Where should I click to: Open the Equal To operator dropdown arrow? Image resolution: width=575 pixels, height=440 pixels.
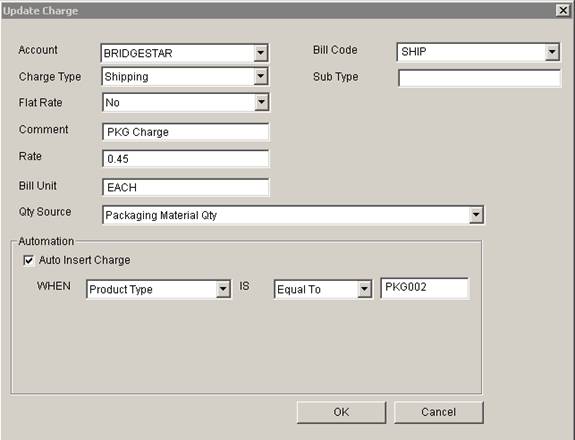pos(364,289)
